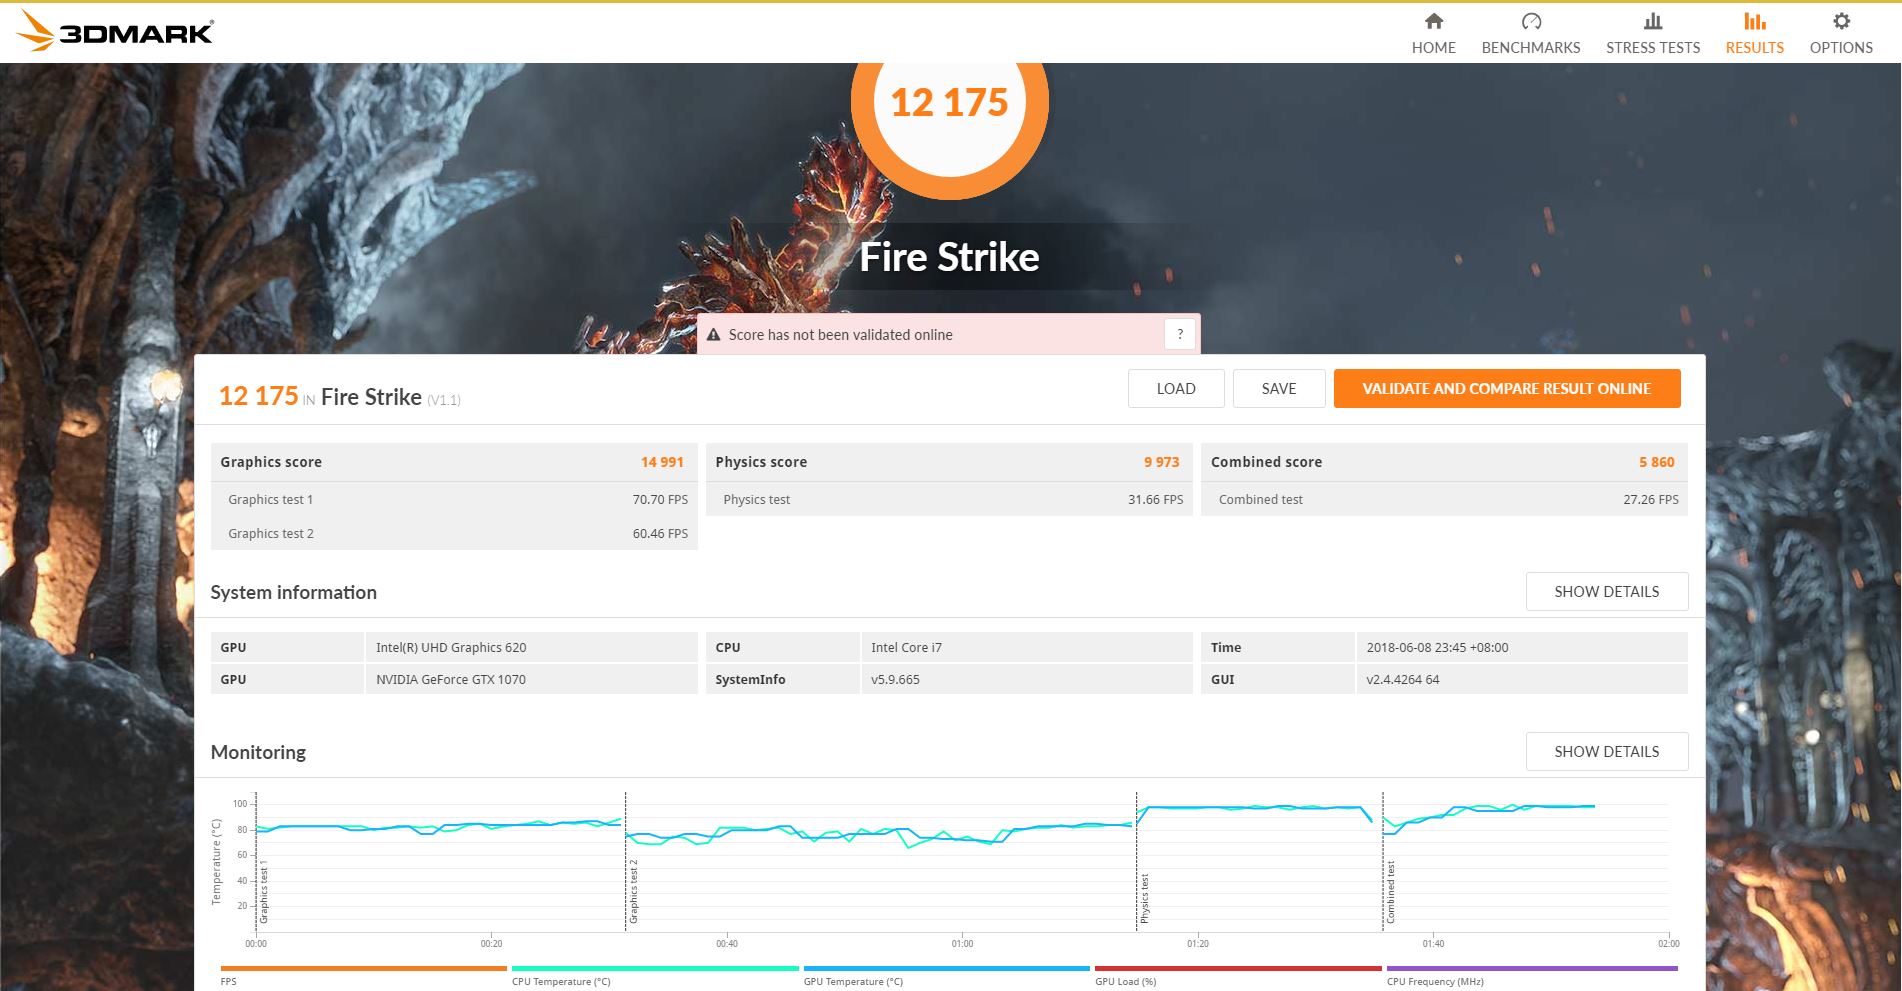
Task: Toggle the GPU Load red legend bar
Action: (1238, 969)
